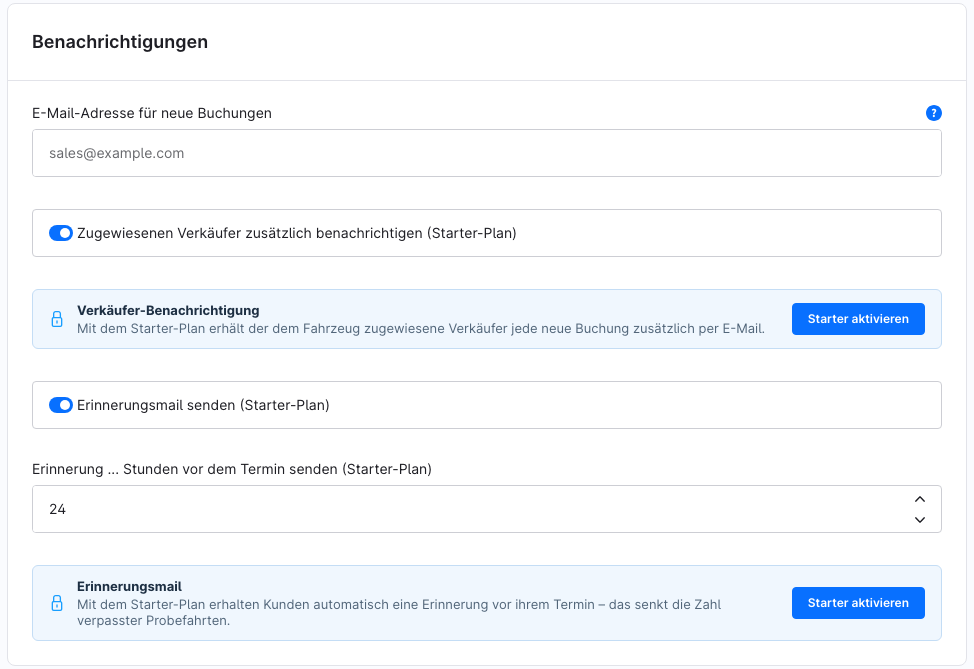Click Starter aktivieren in Verkäufer-Benachrichtigung banner
Viewport: 974px width, 669px height.
coord(858,319)
